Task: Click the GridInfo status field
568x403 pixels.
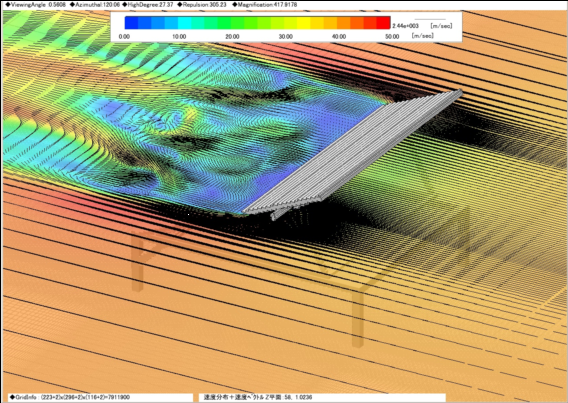Action: pos(69,397)
